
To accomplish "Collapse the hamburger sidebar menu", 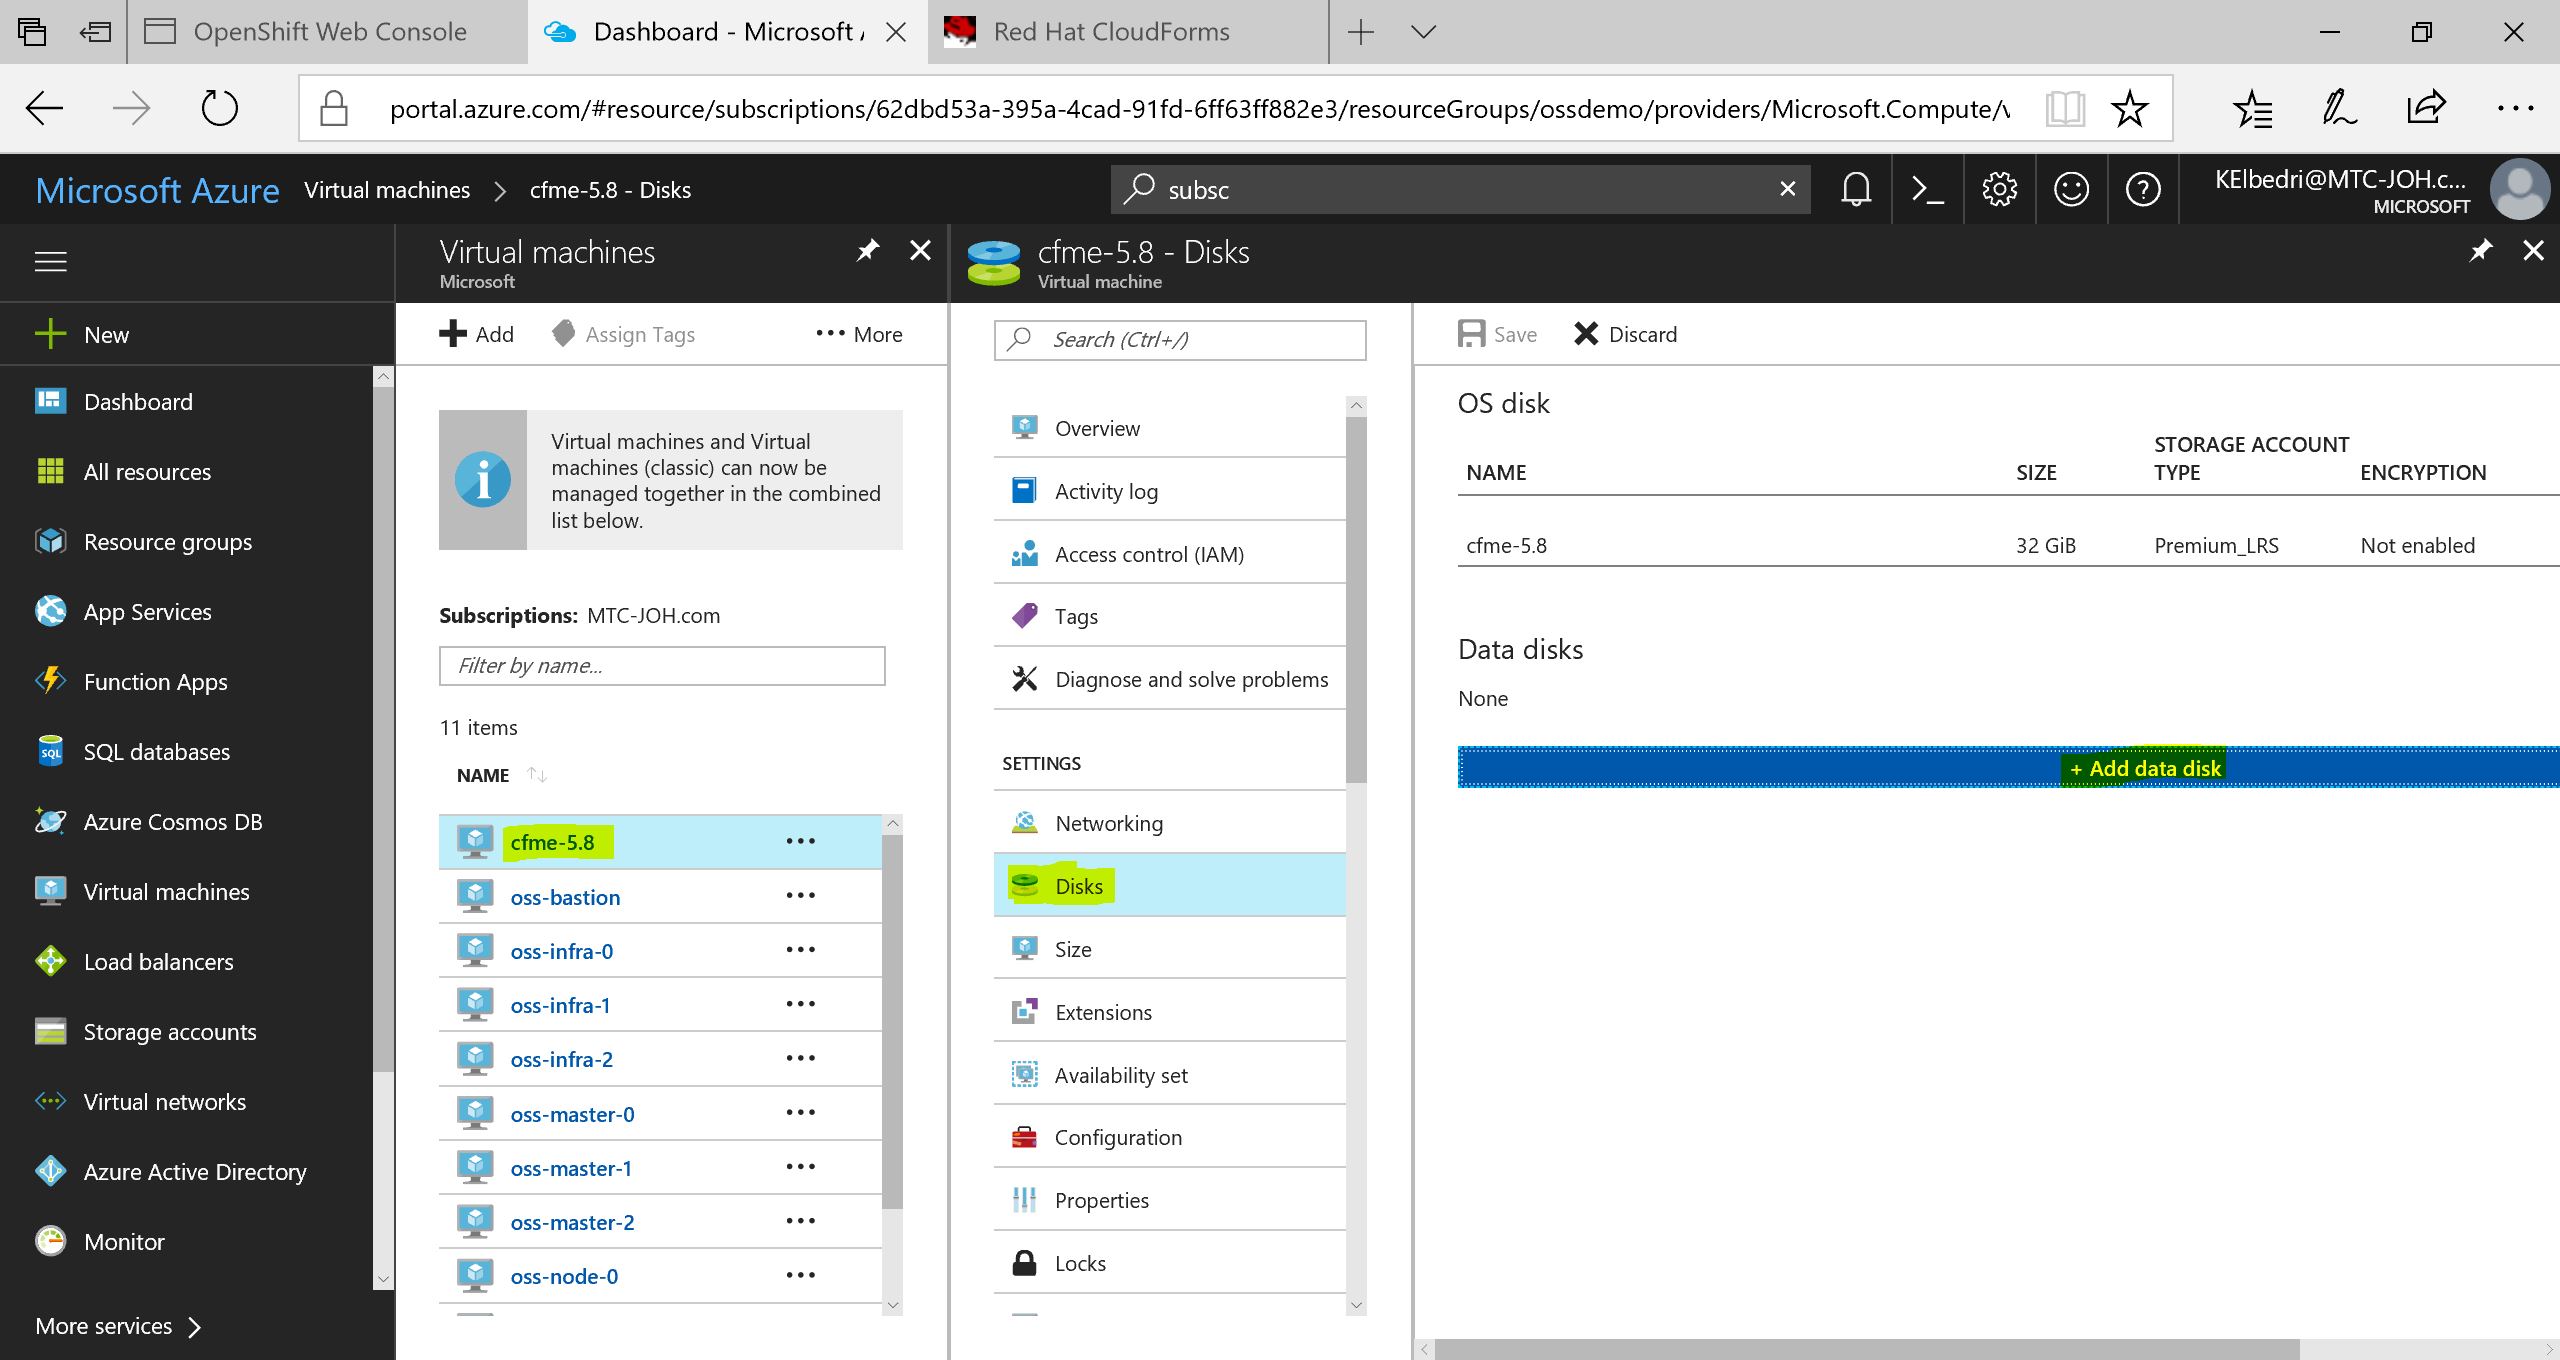I will (x=51, y=262).
